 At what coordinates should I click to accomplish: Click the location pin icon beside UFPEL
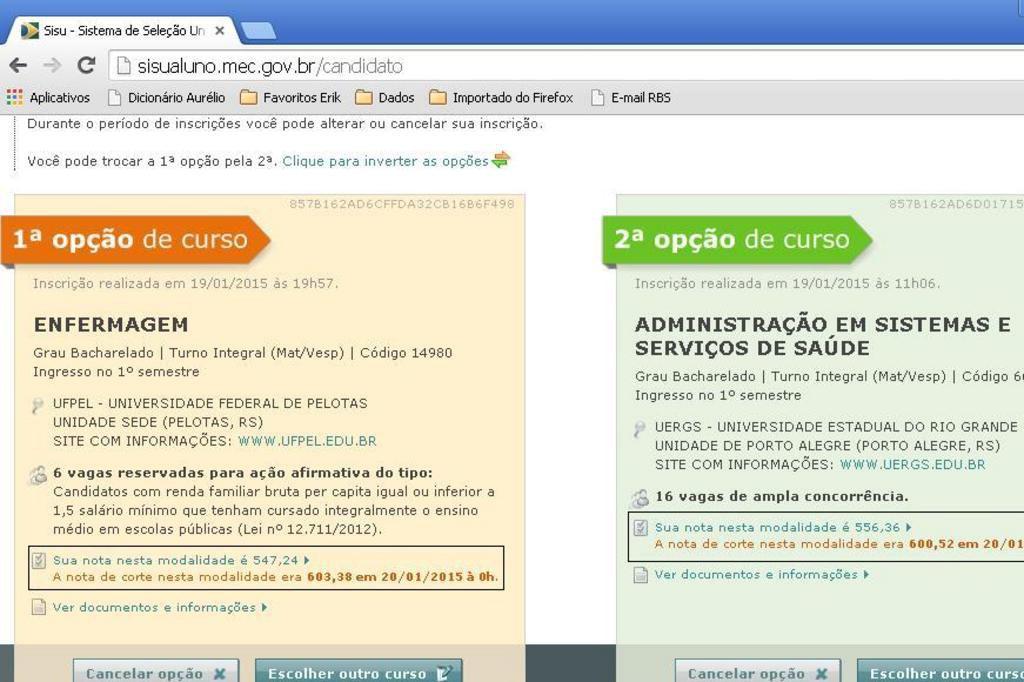[x=37, y=406]
